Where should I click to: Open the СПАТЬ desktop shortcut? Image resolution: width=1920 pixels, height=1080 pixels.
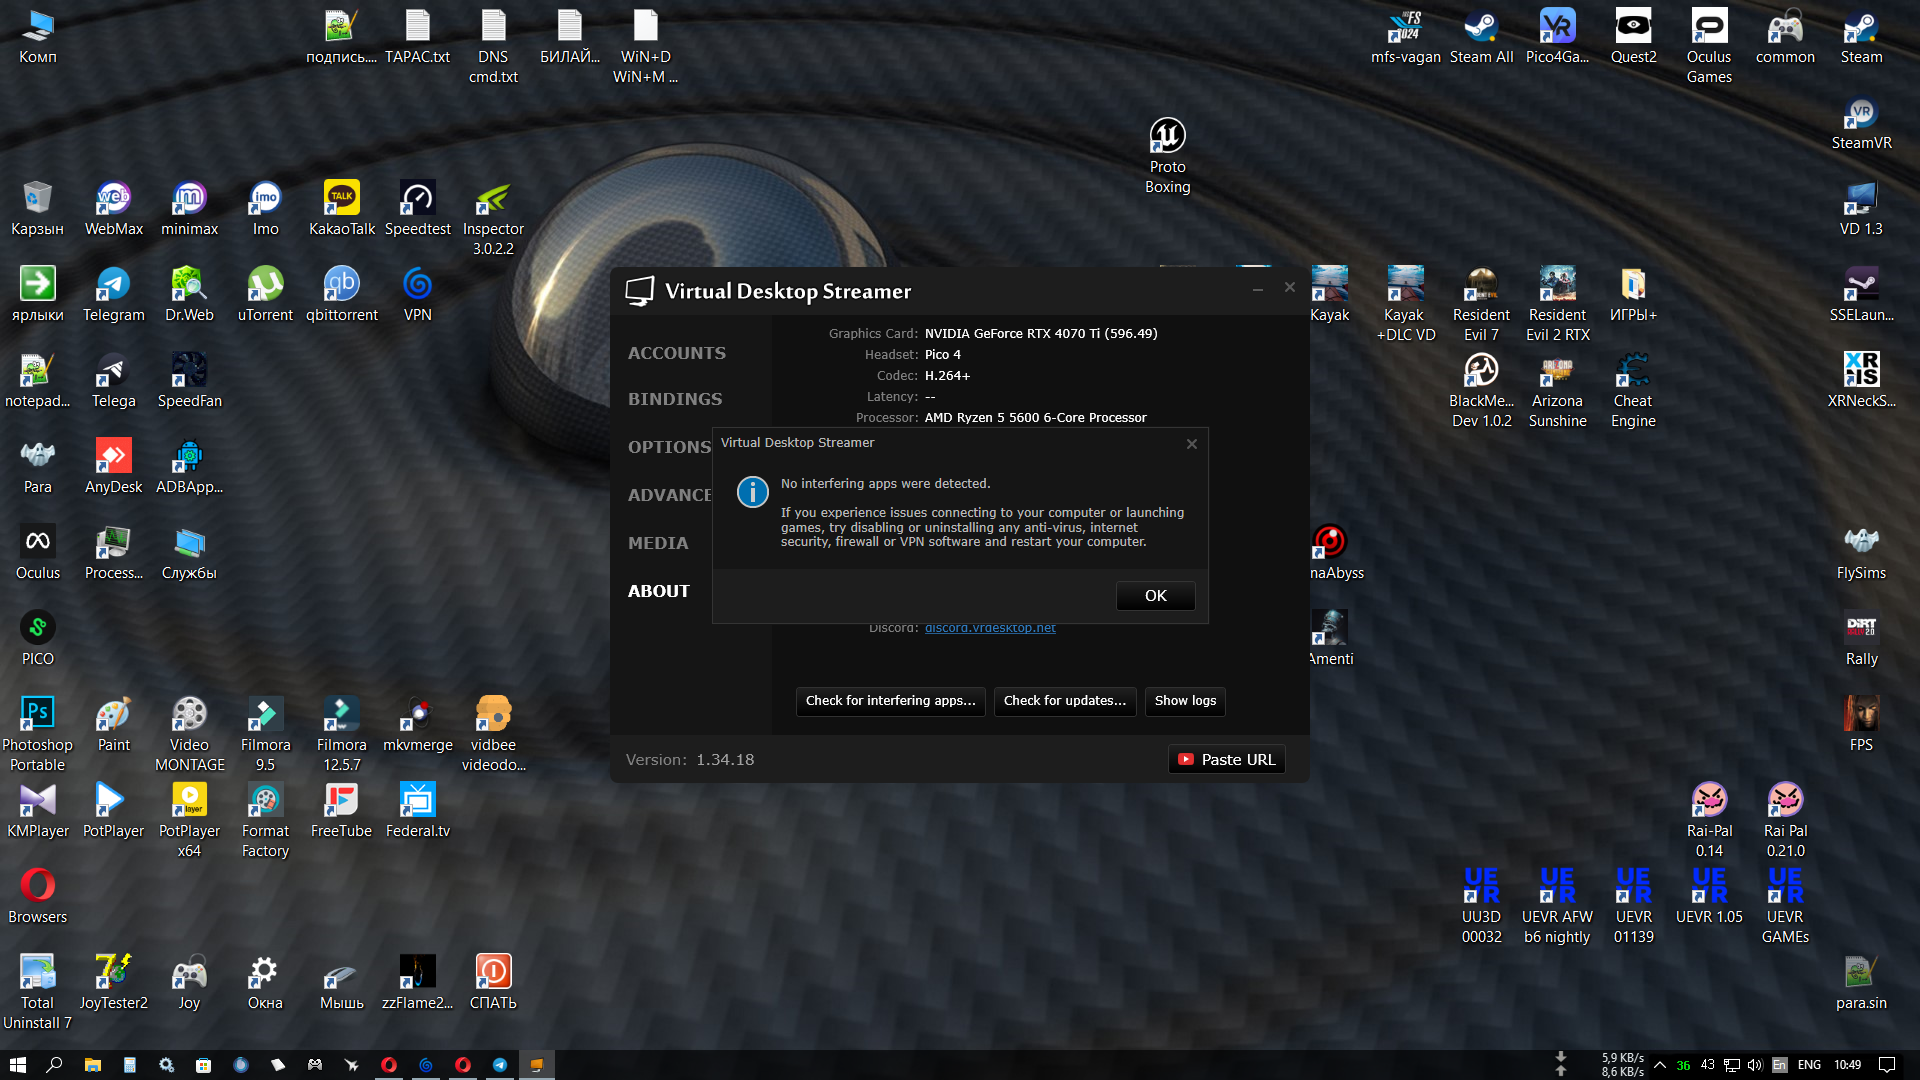point(493,983)
